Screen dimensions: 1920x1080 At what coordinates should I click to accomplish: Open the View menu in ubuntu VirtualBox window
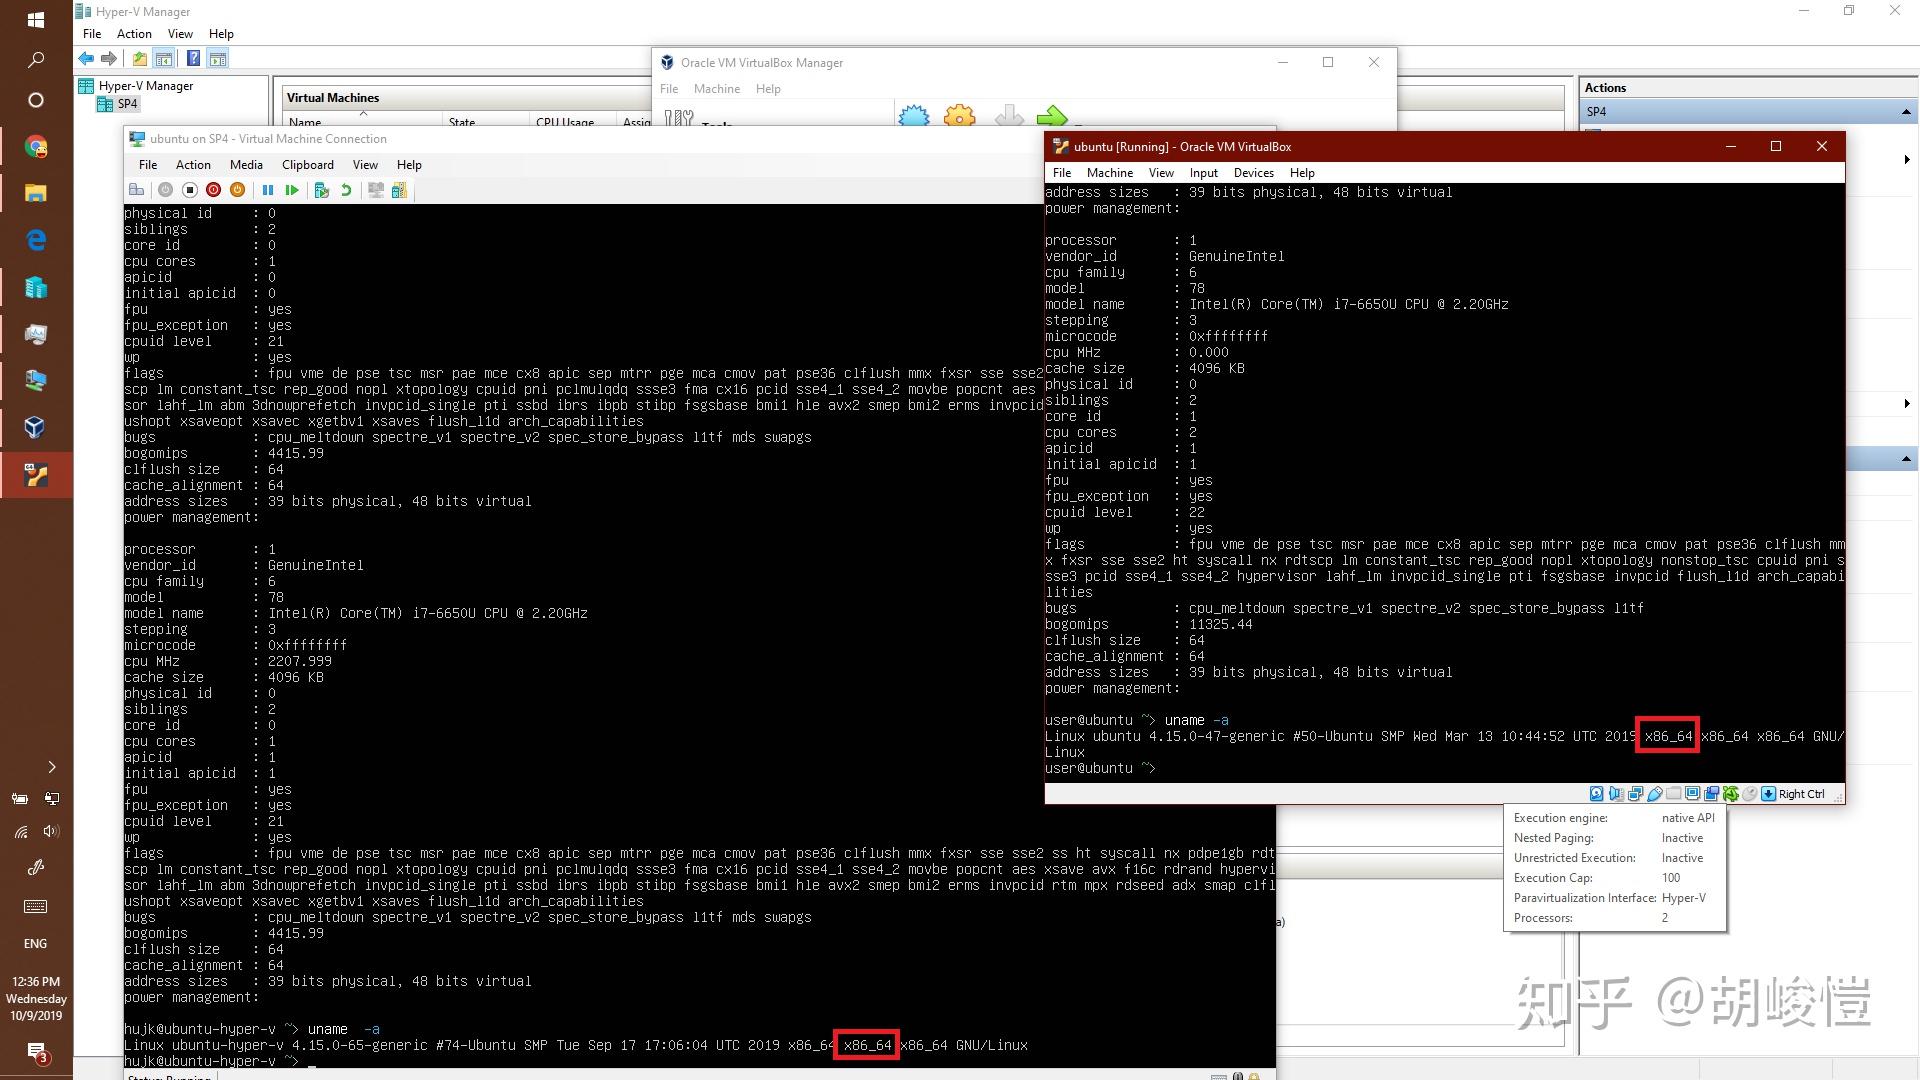(x=1161, y=173)
